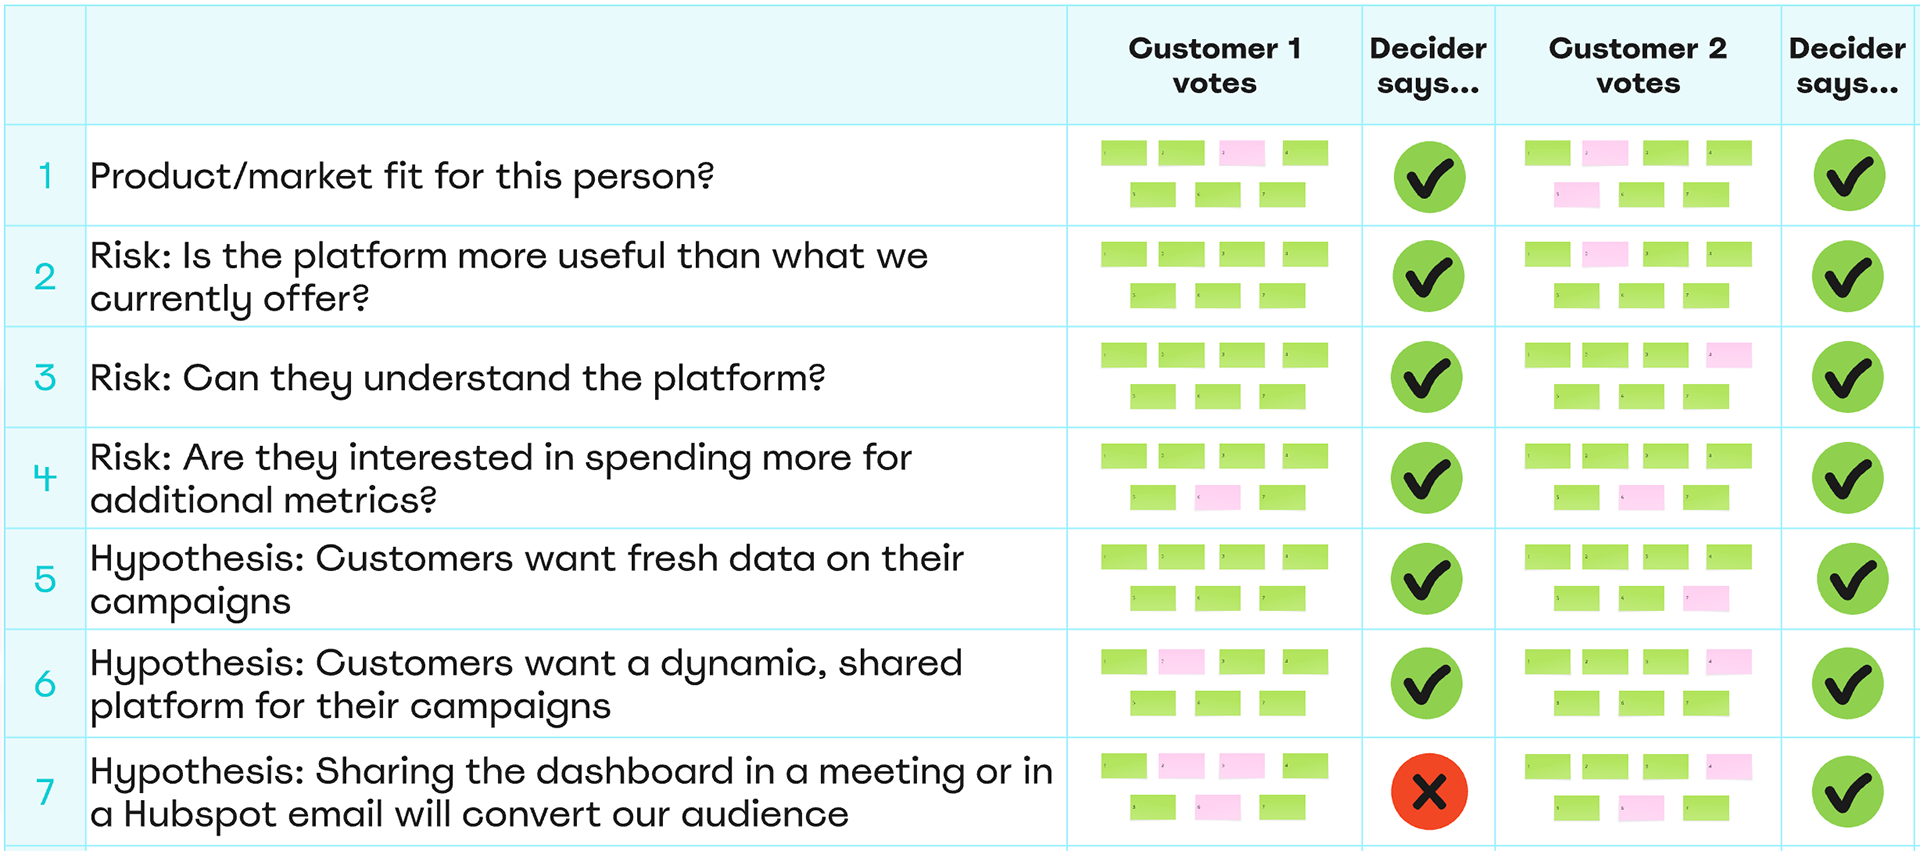Select row number 1
The image size is (1920, 851).
45,176
